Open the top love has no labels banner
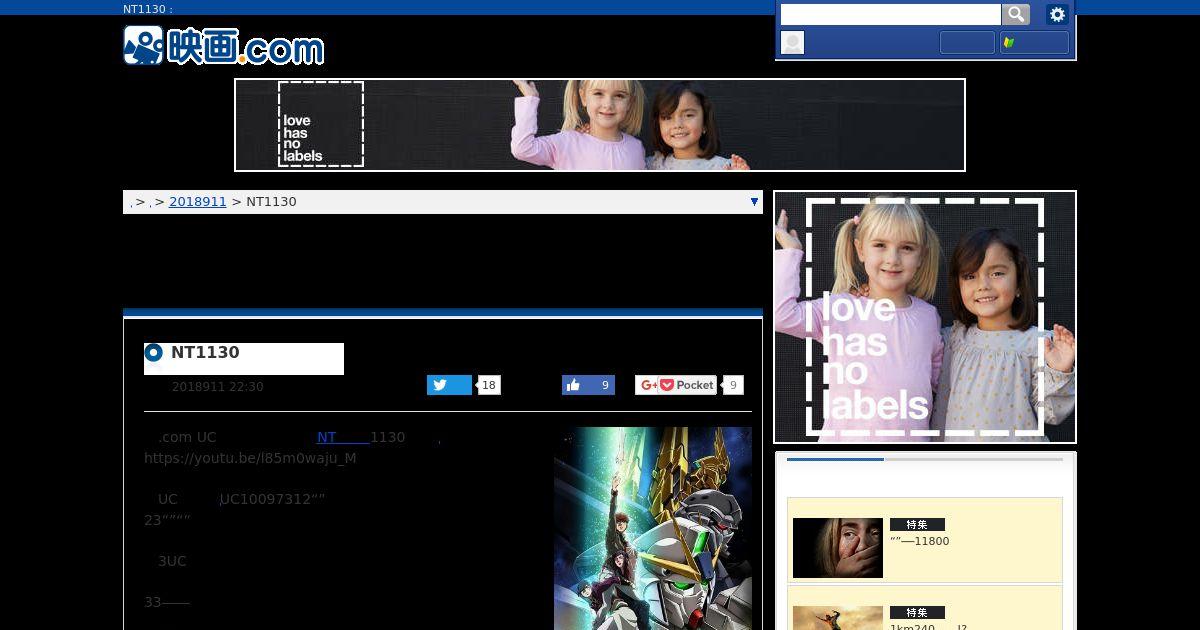The height and width of the screenshot is (630, 1200). [600, 125]
